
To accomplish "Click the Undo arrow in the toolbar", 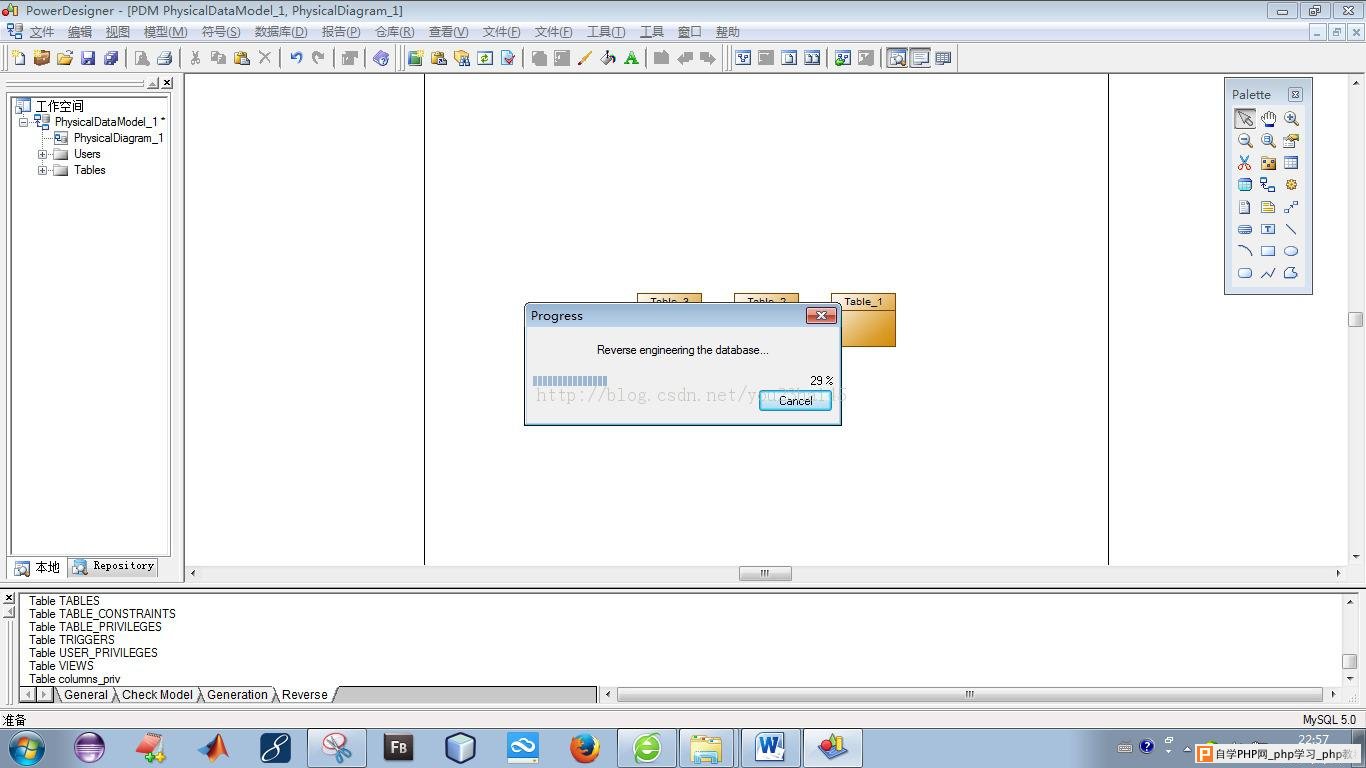I will (296, 58).
